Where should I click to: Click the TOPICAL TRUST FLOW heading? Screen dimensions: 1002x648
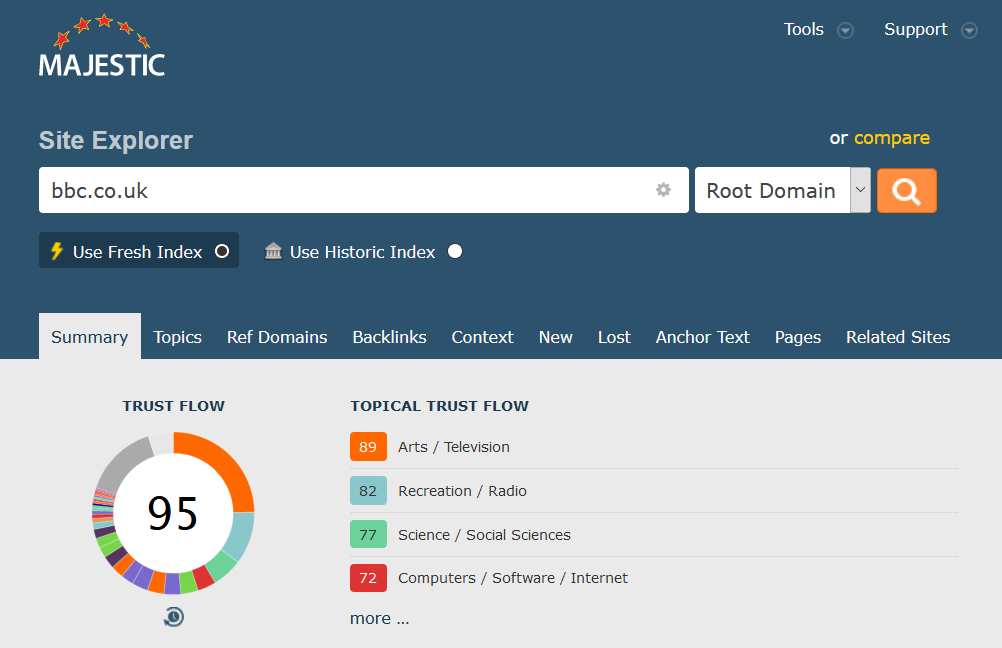440,406
